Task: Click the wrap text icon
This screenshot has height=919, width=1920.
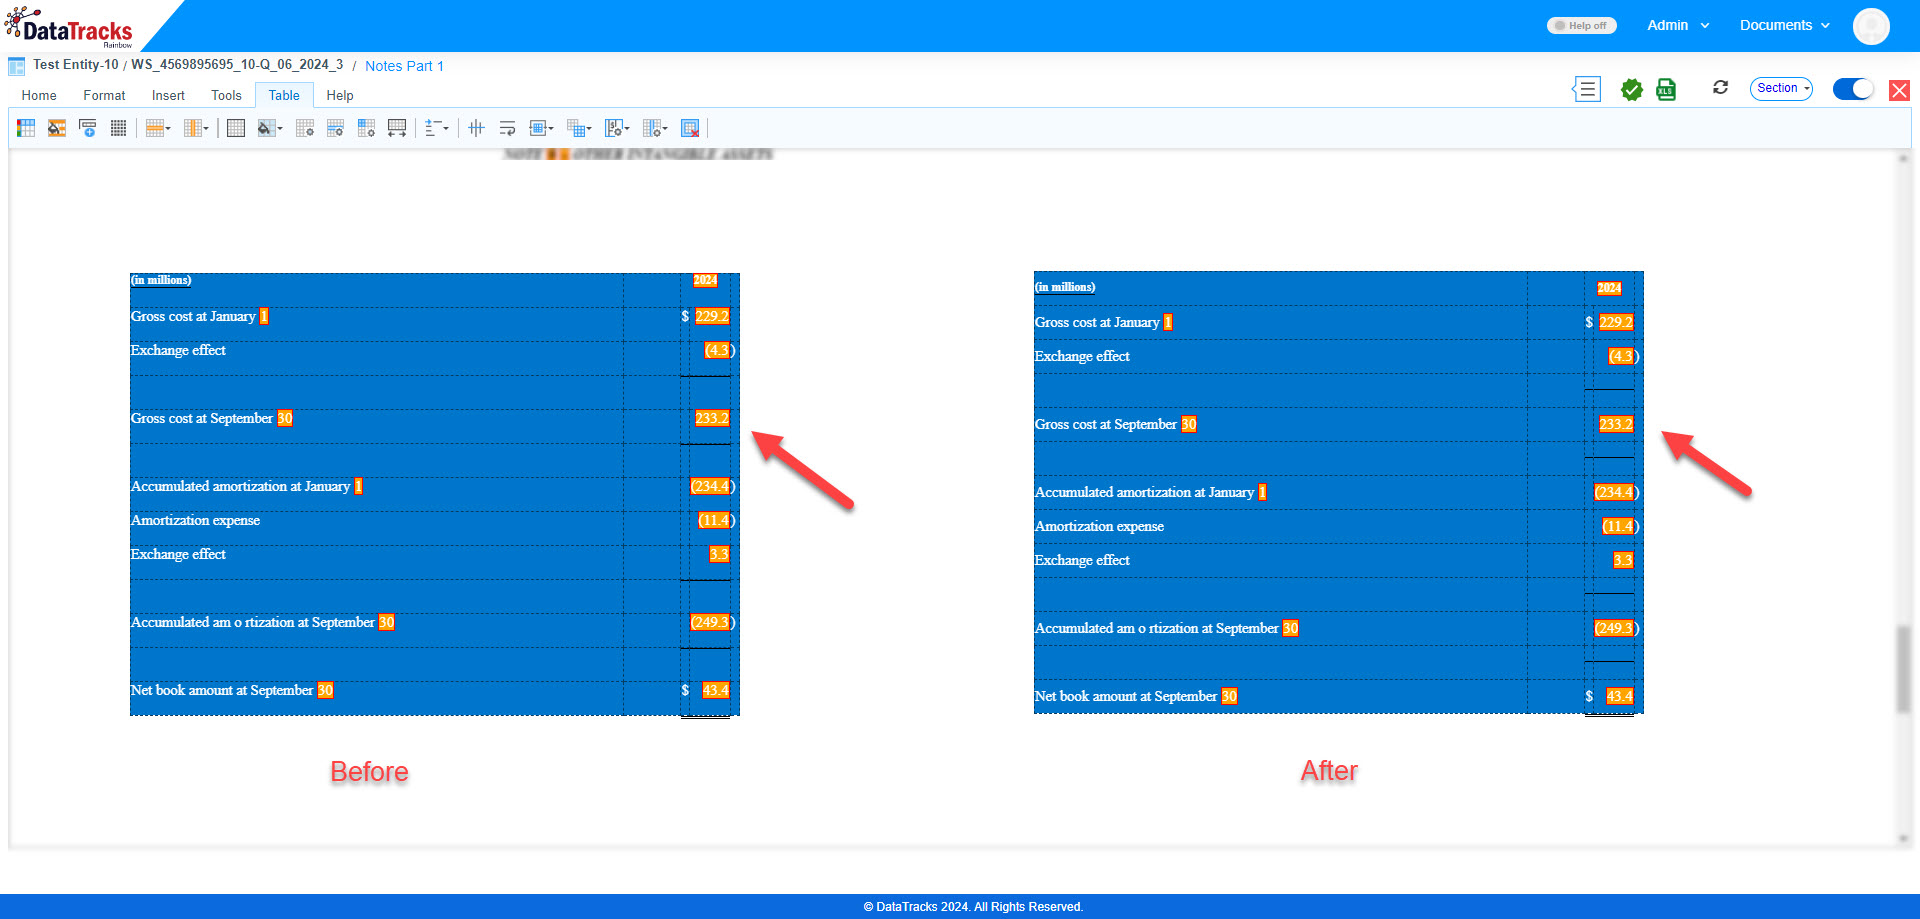Action: click(x=507, y=128)
